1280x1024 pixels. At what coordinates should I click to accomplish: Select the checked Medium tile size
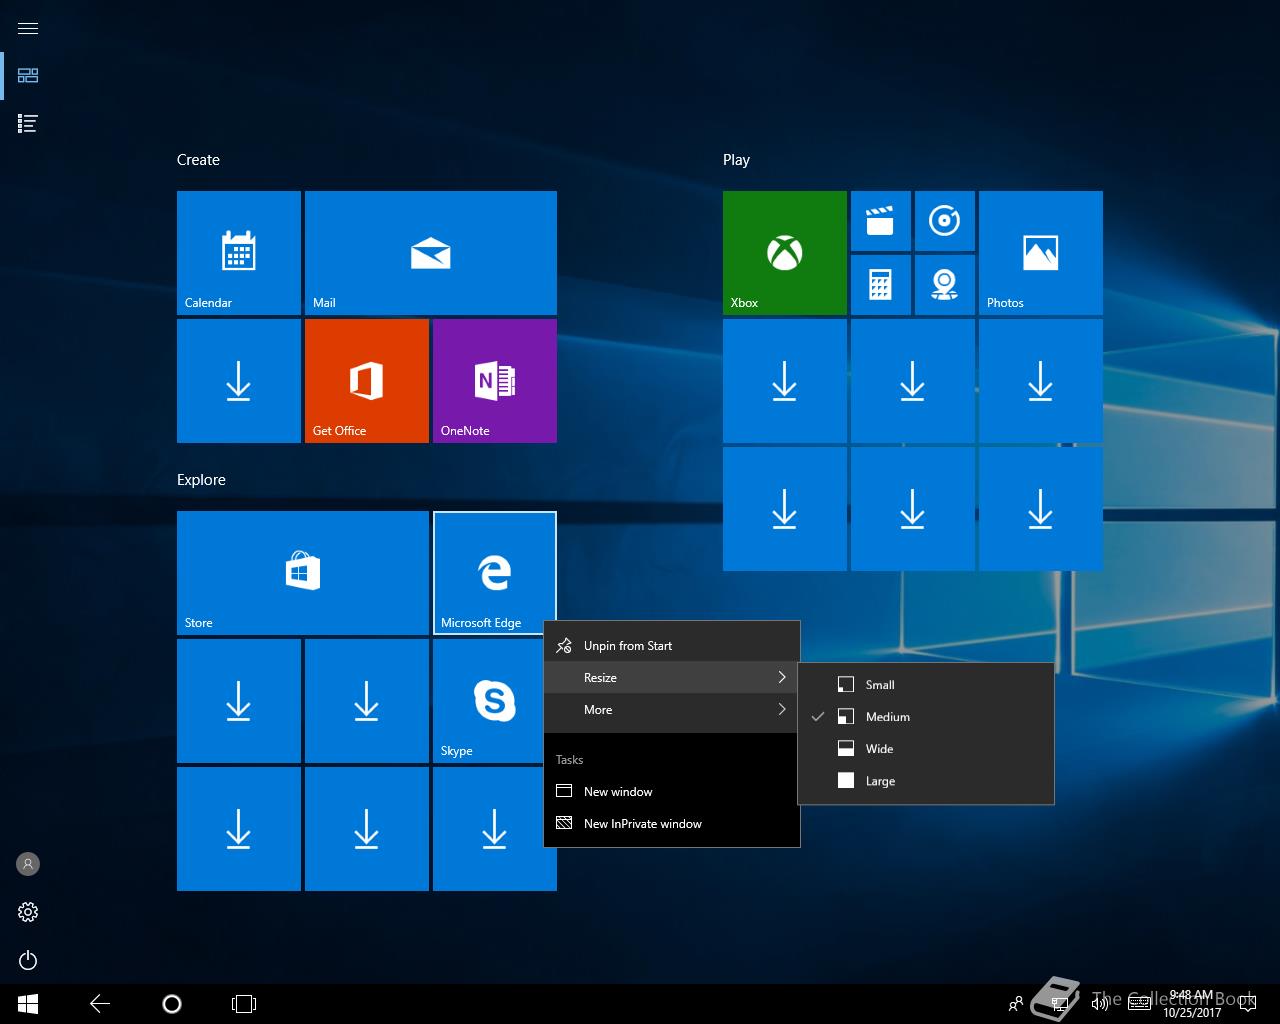[926, 717]
